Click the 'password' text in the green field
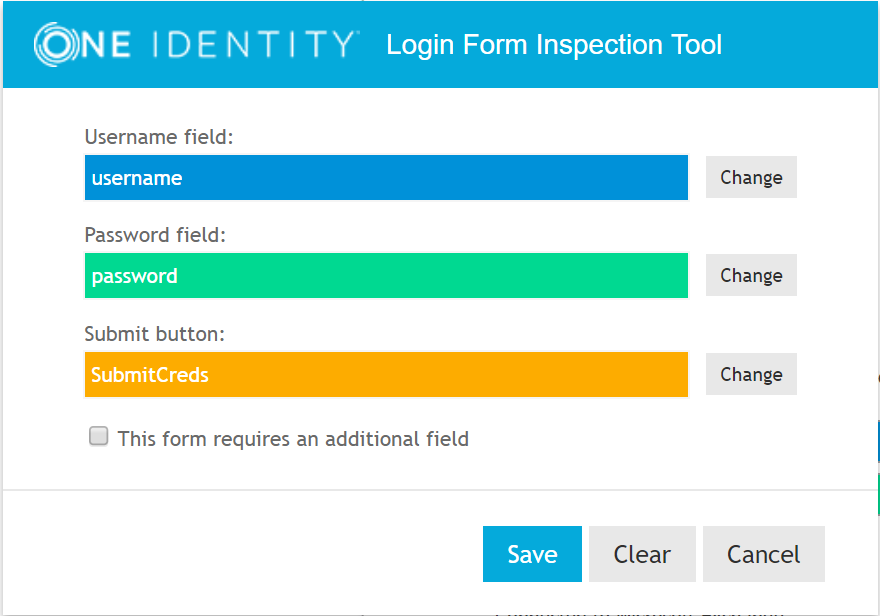Image resolution: width=880 pixels, height=616 pixels. point(135,276)
